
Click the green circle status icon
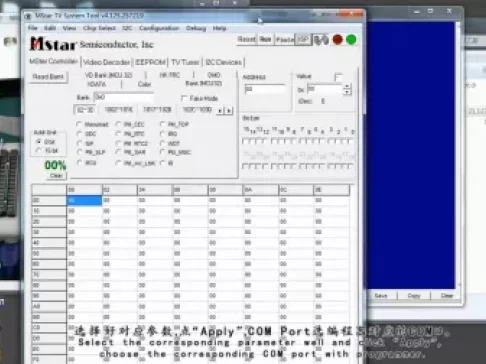point(351,40)
